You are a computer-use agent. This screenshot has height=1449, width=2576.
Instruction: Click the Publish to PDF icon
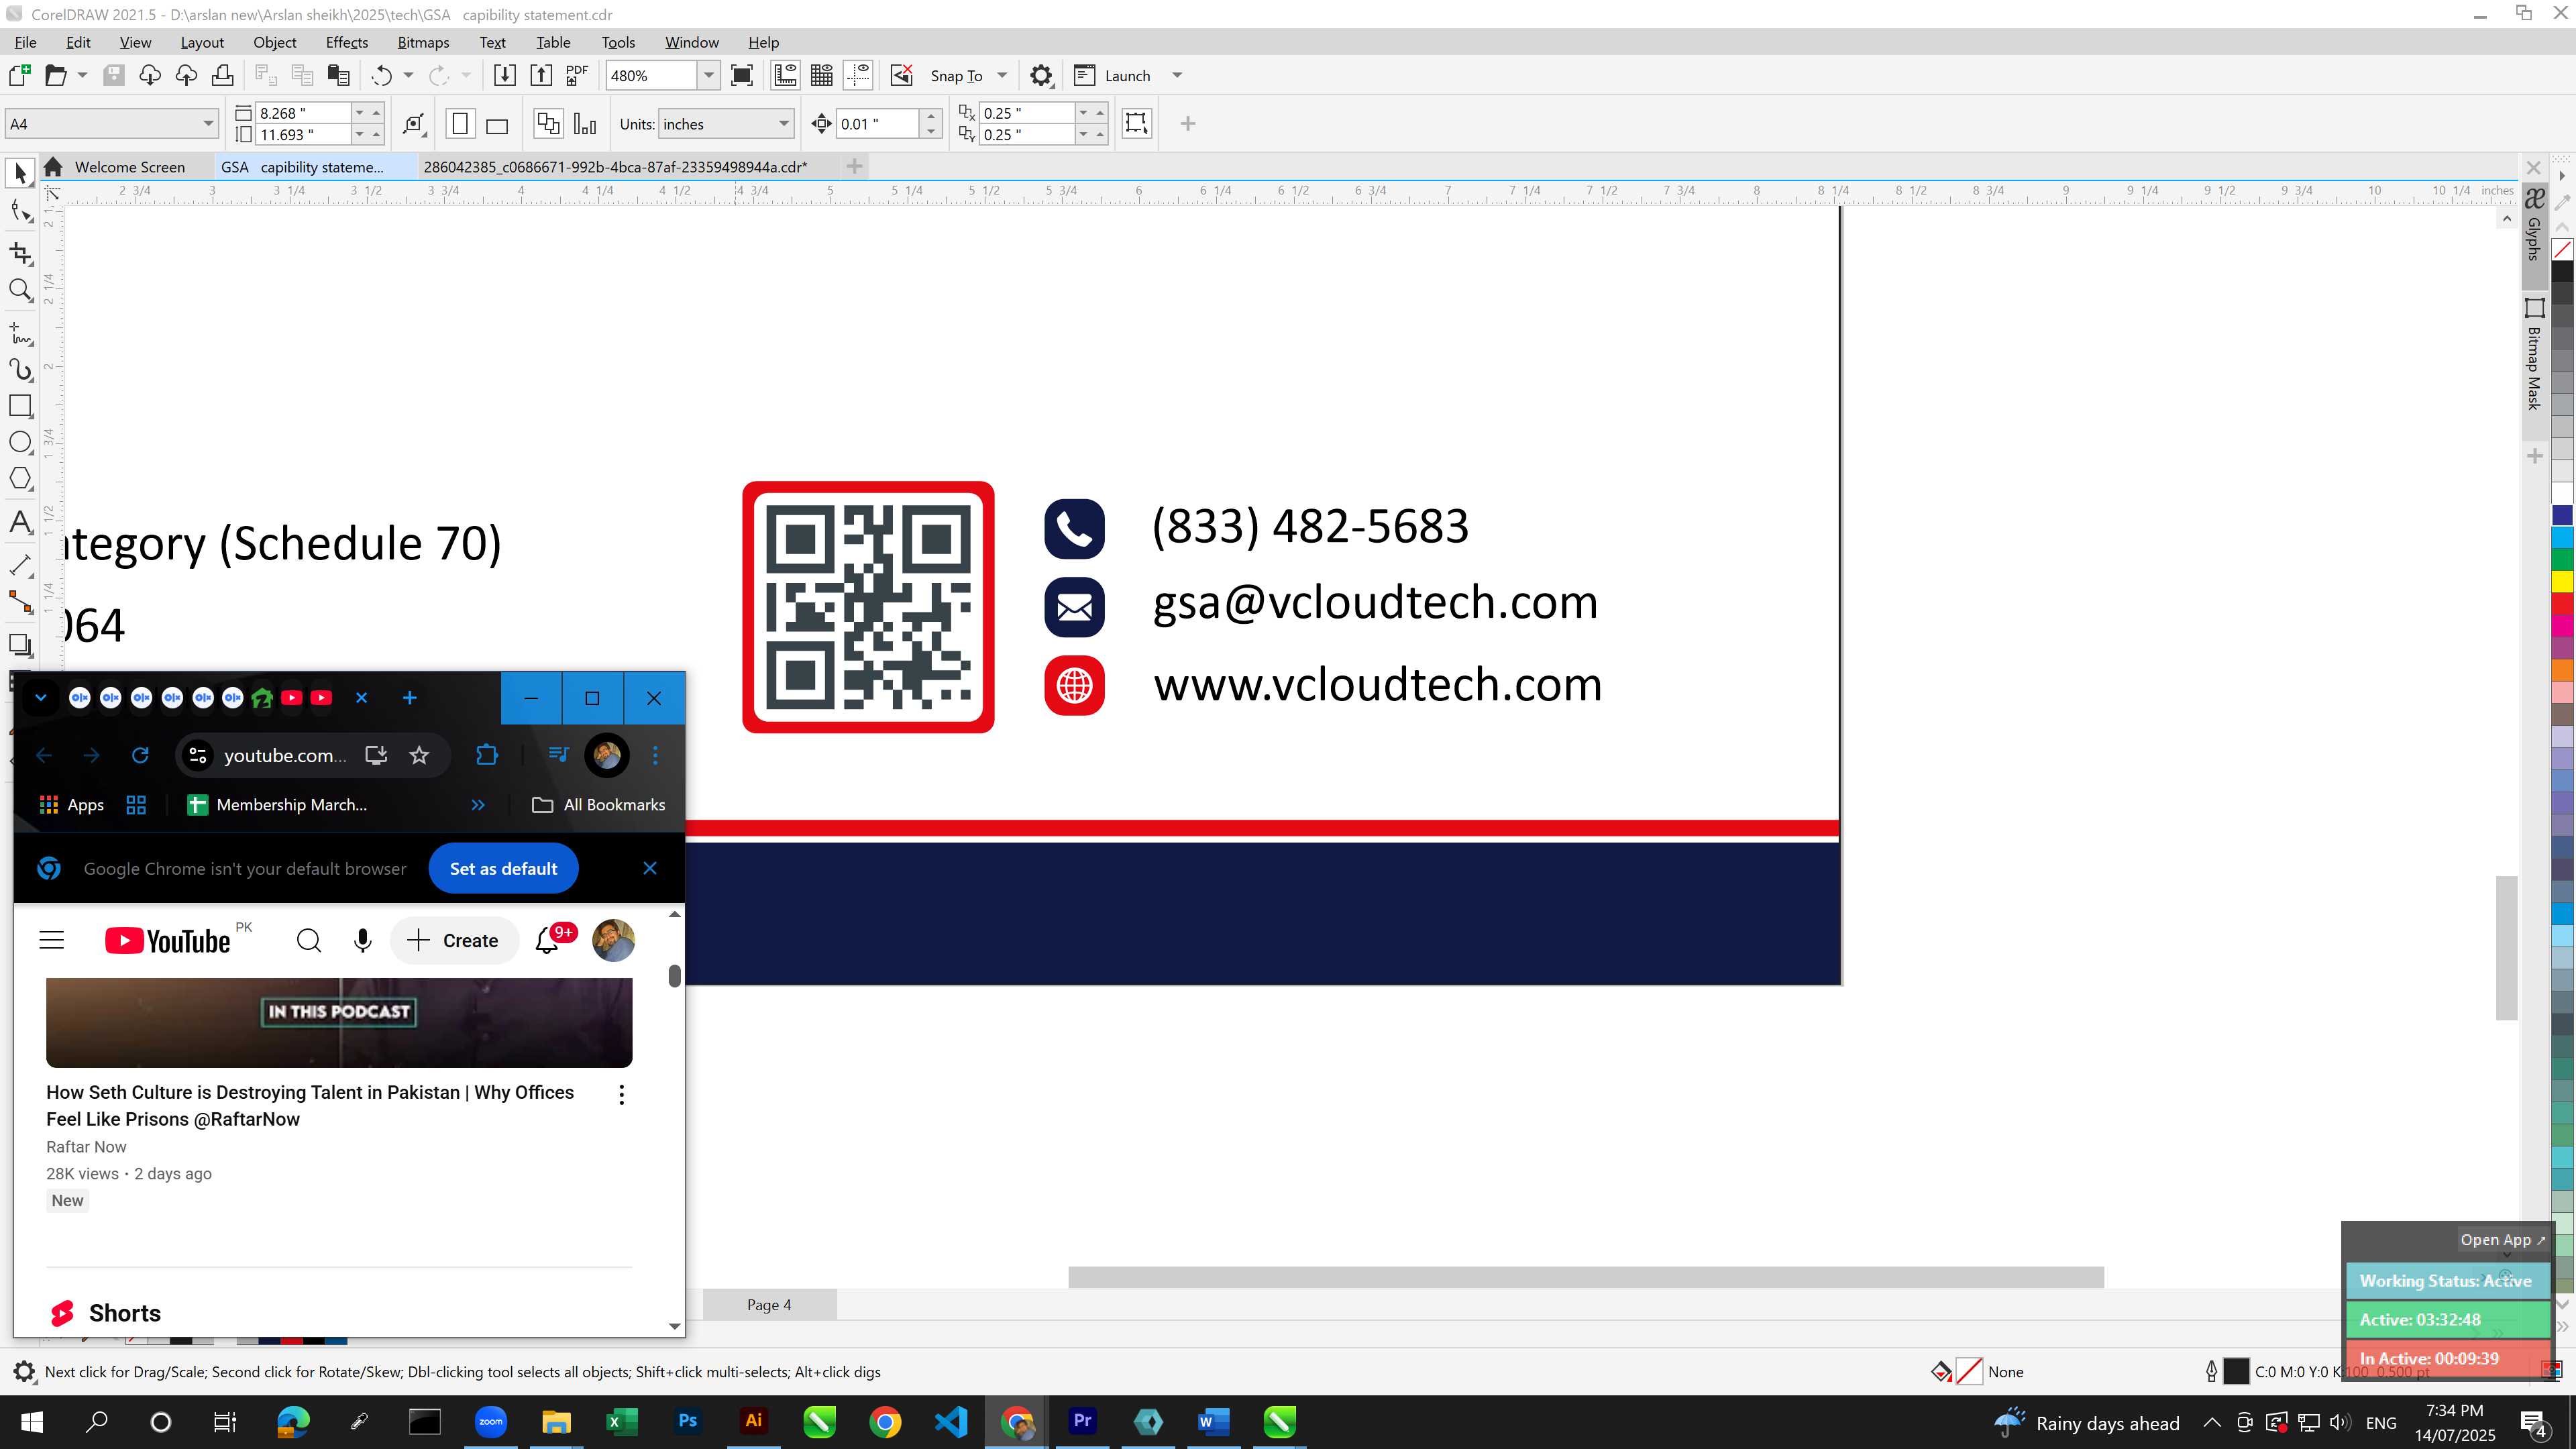coord(577,75)
